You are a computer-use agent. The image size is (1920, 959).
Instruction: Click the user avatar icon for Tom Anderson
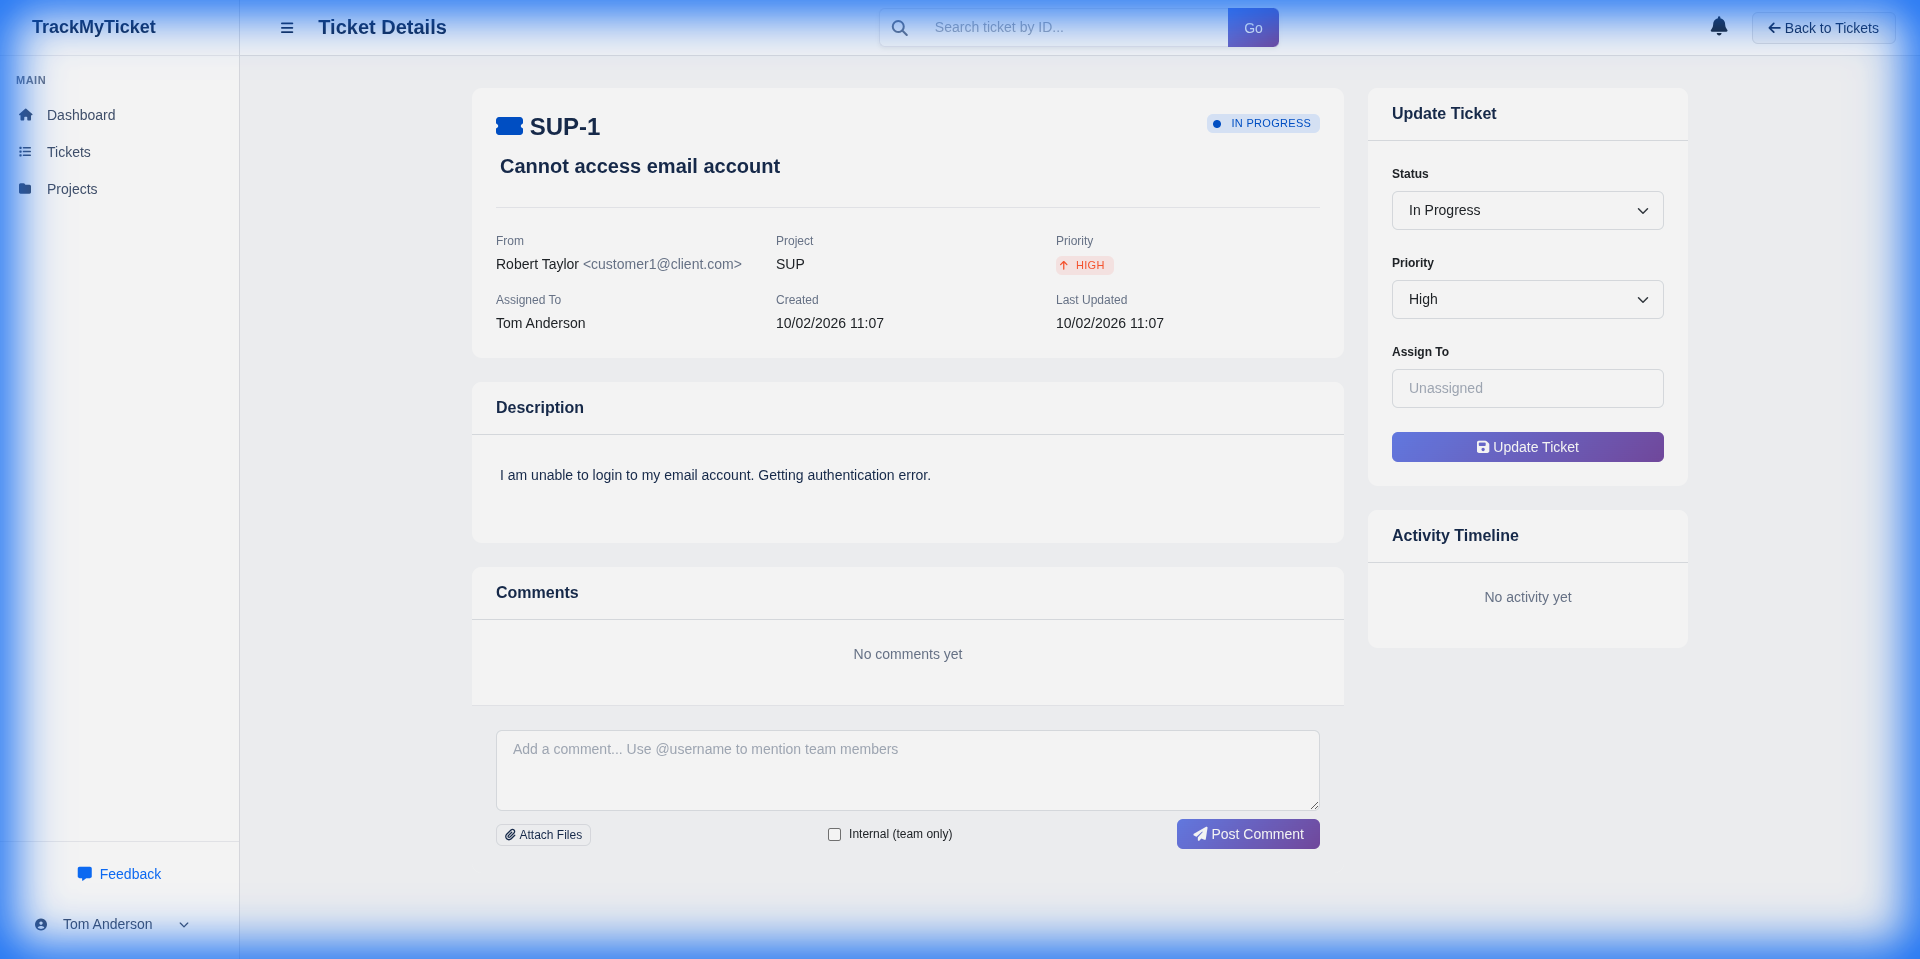tap(41, 925)
